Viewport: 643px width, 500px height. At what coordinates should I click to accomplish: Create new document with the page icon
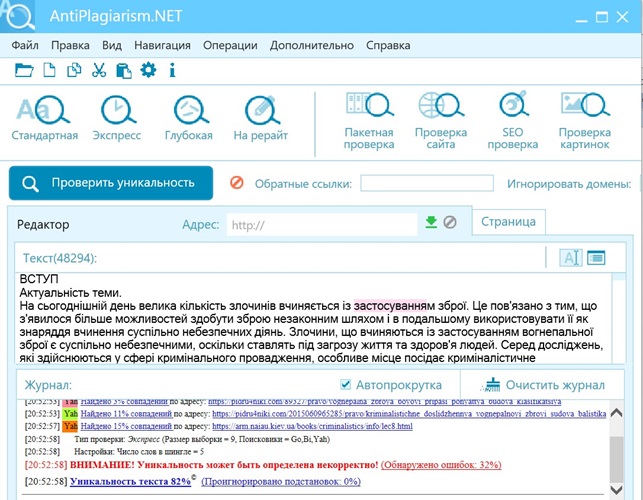tap(50, 70)
